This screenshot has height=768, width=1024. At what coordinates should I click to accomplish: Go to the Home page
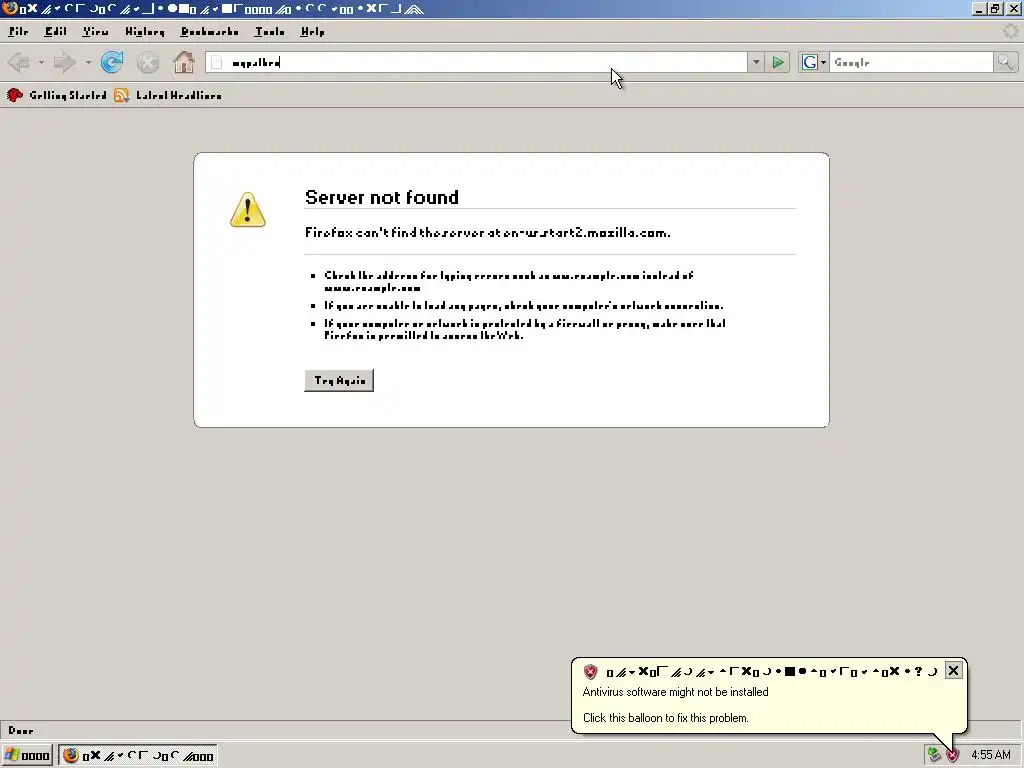click(184, 62)
